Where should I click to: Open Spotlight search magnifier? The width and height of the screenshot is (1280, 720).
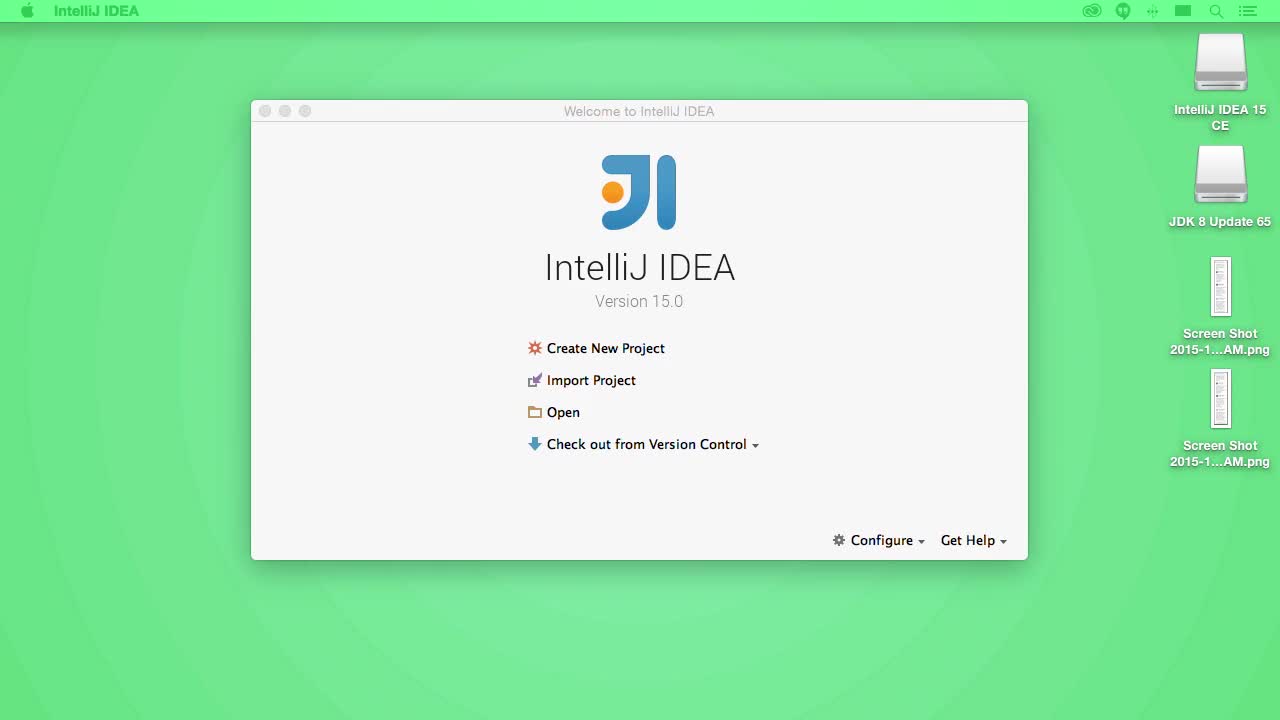coord(1216,11)
